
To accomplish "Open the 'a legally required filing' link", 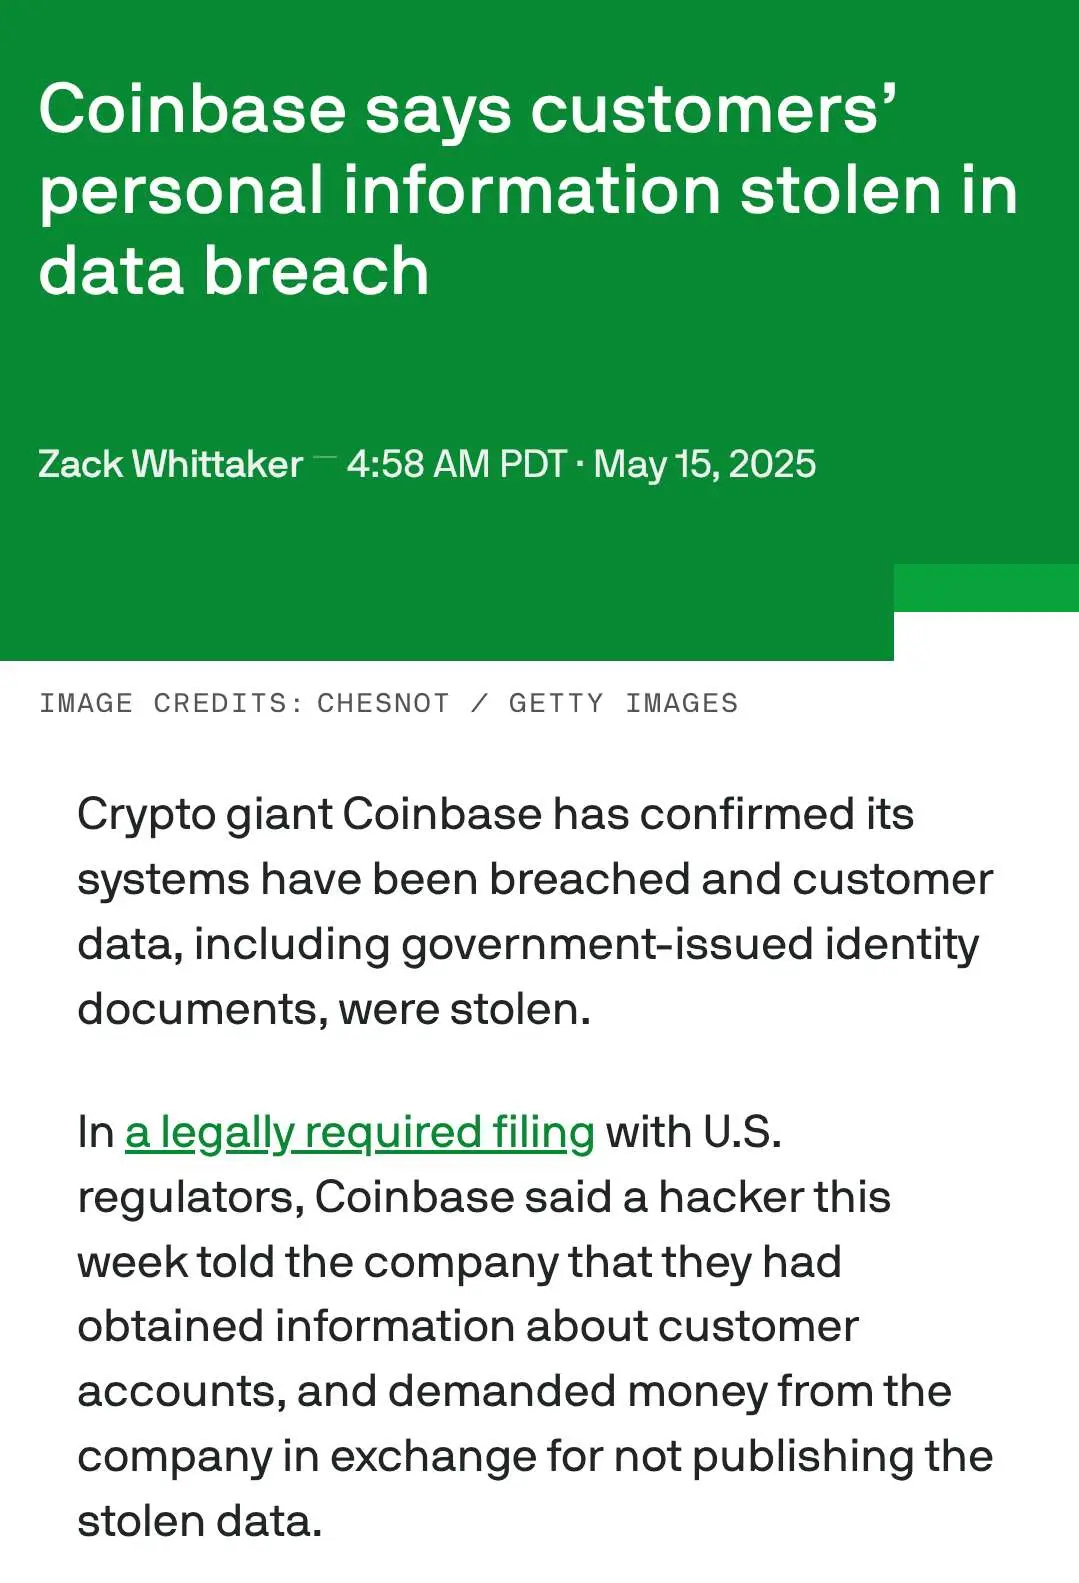I will (359, 1133).
